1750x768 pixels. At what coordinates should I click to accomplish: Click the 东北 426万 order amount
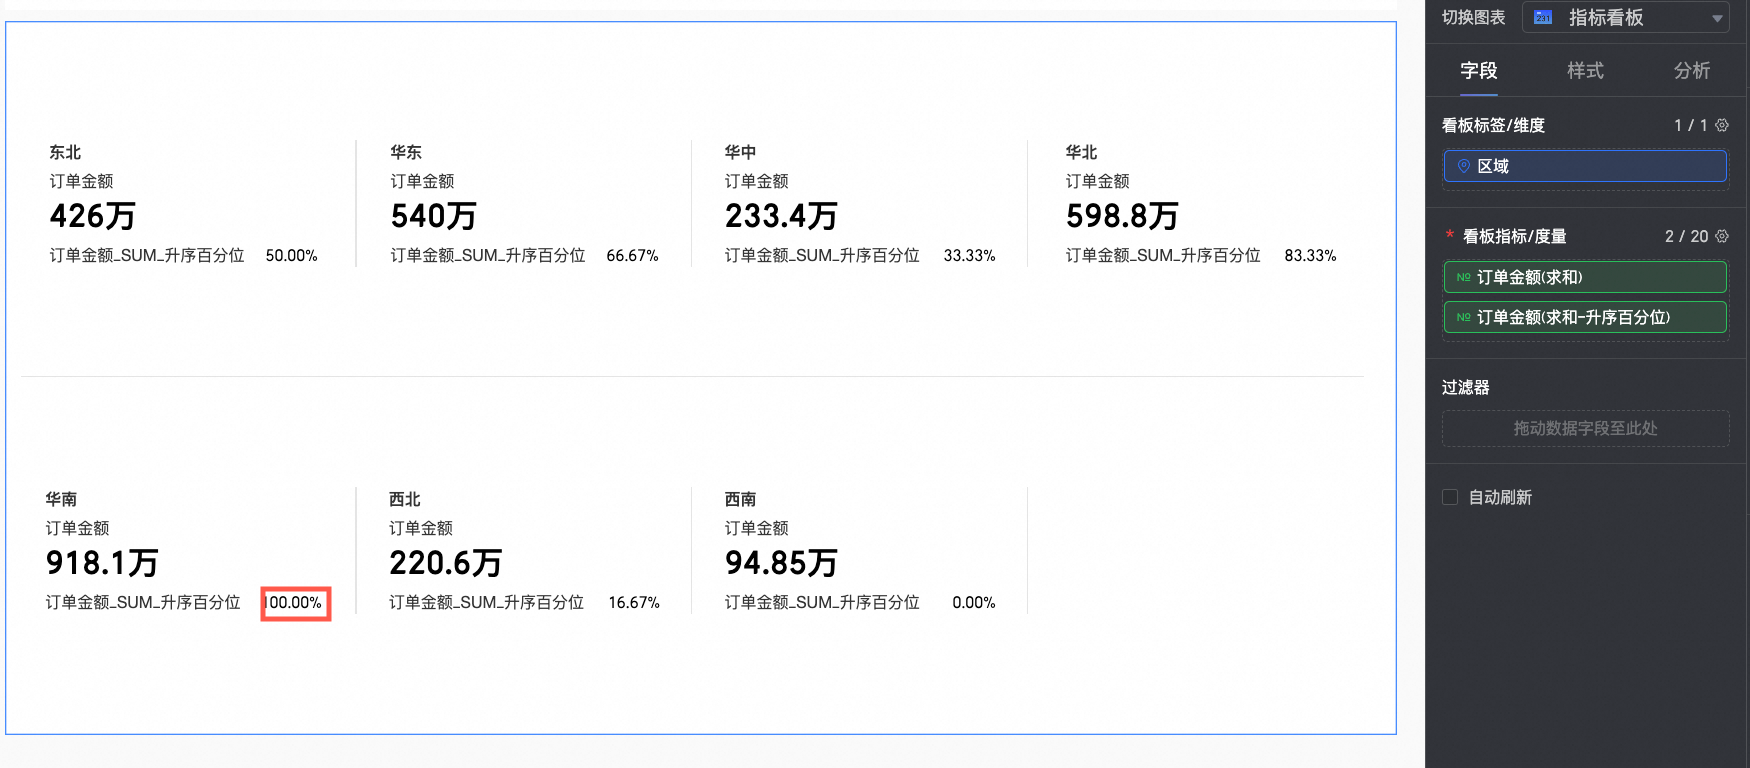93,216
